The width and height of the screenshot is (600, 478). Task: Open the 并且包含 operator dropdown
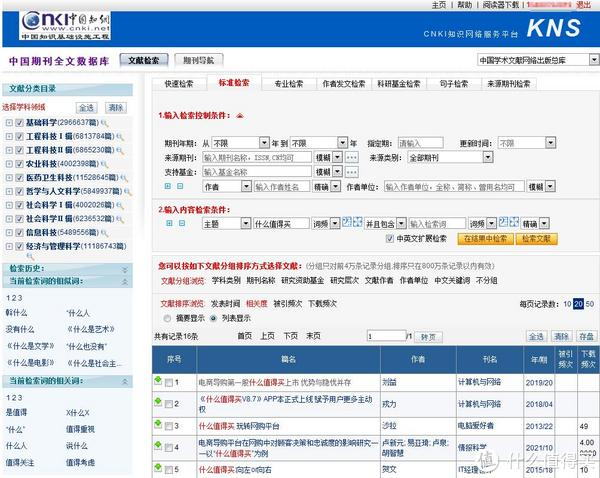coord(385,224)
